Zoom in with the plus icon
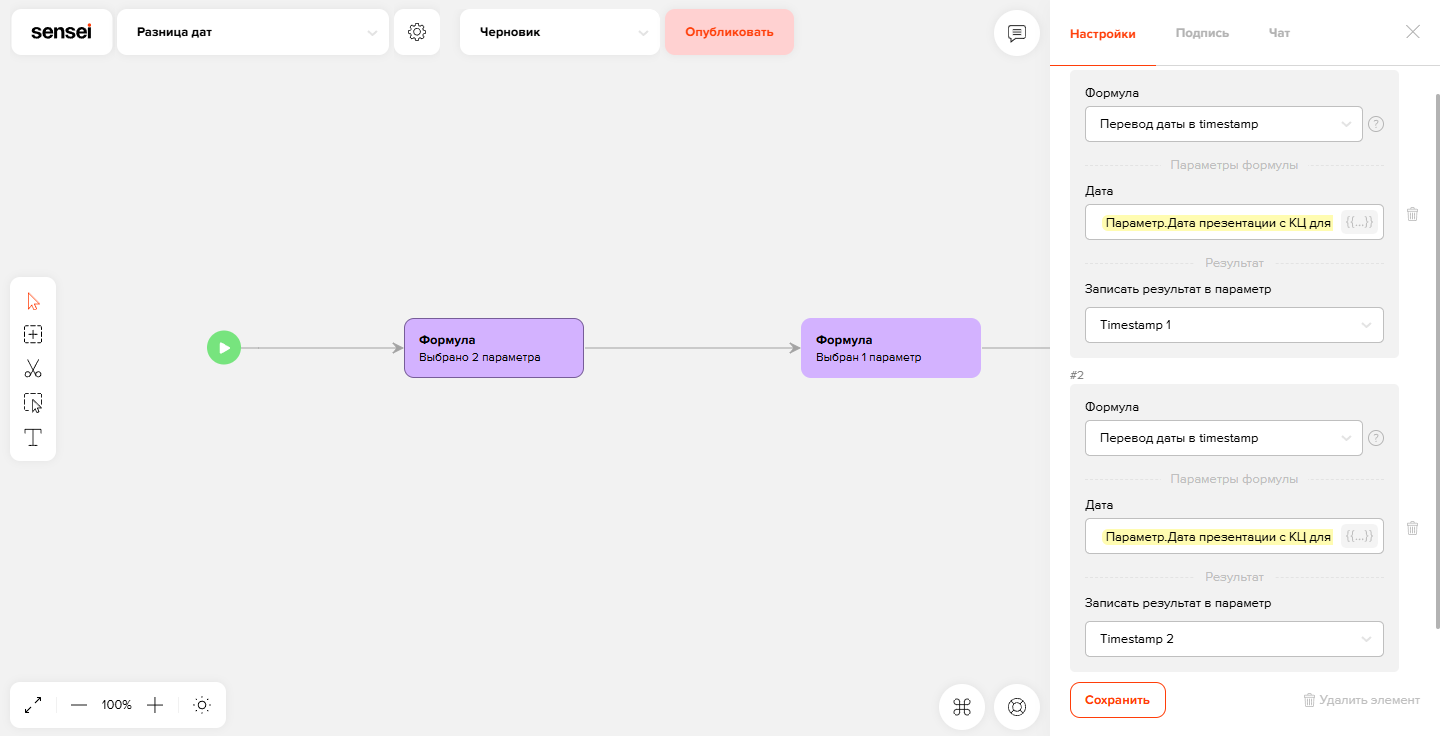This screenshot has width=1440, height=736. (x=155, y=705)
